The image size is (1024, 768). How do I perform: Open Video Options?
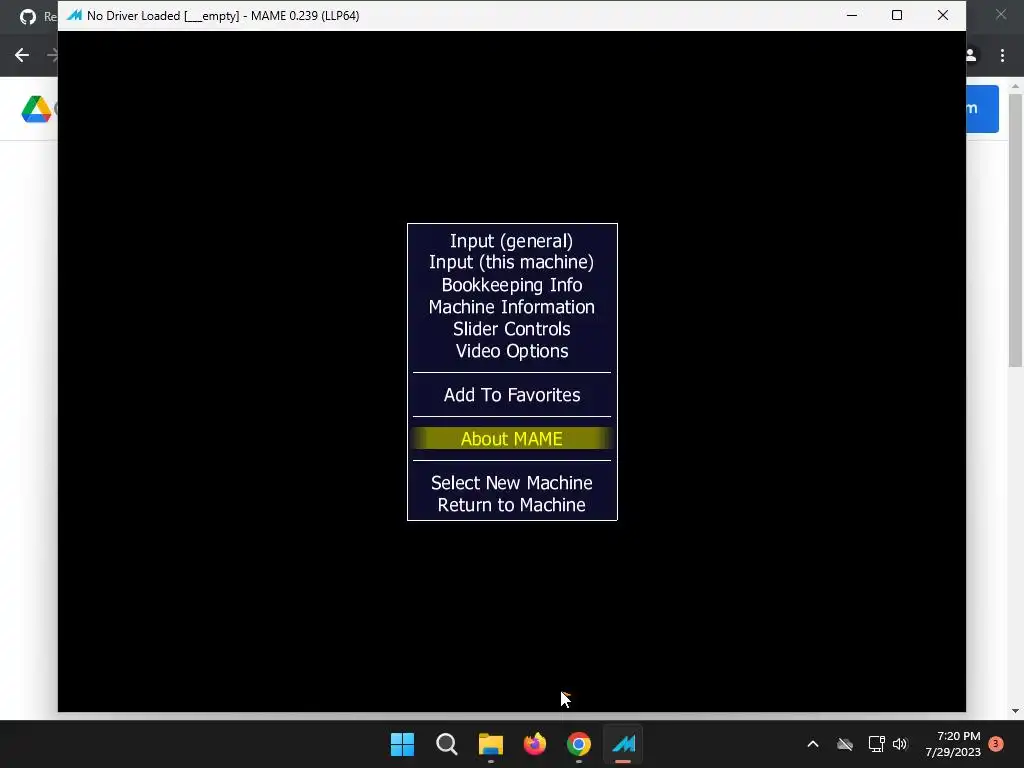pyautogui.click(x=511, y=351)
